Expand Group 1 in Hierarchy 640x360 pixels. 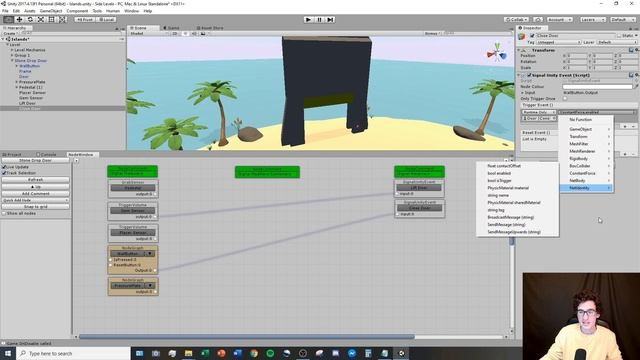point(12,55)
